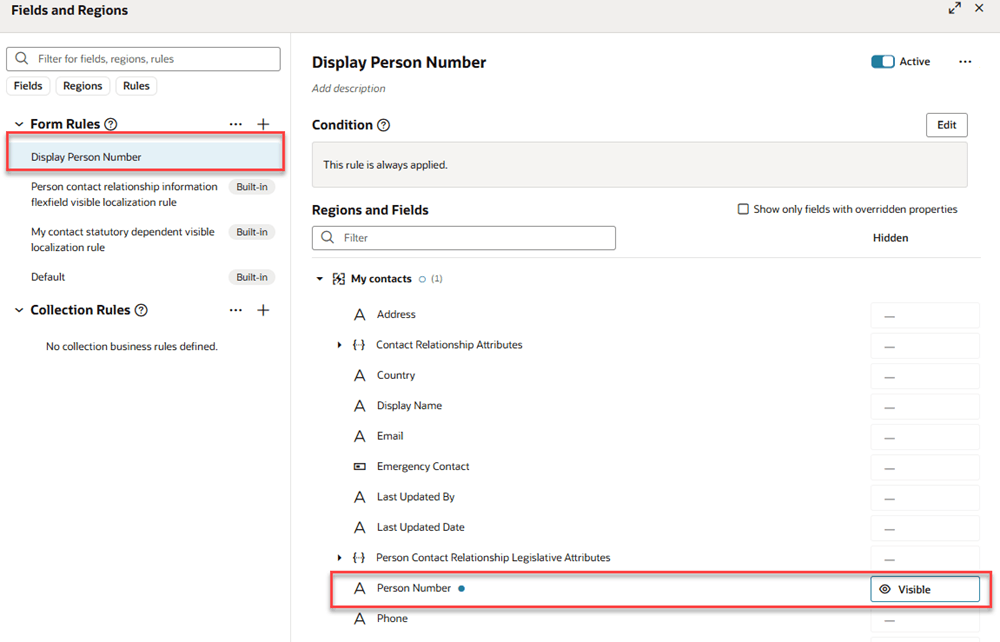Collapse the My contacts region
The image size is (1000, 642).
tap(320, 279)
